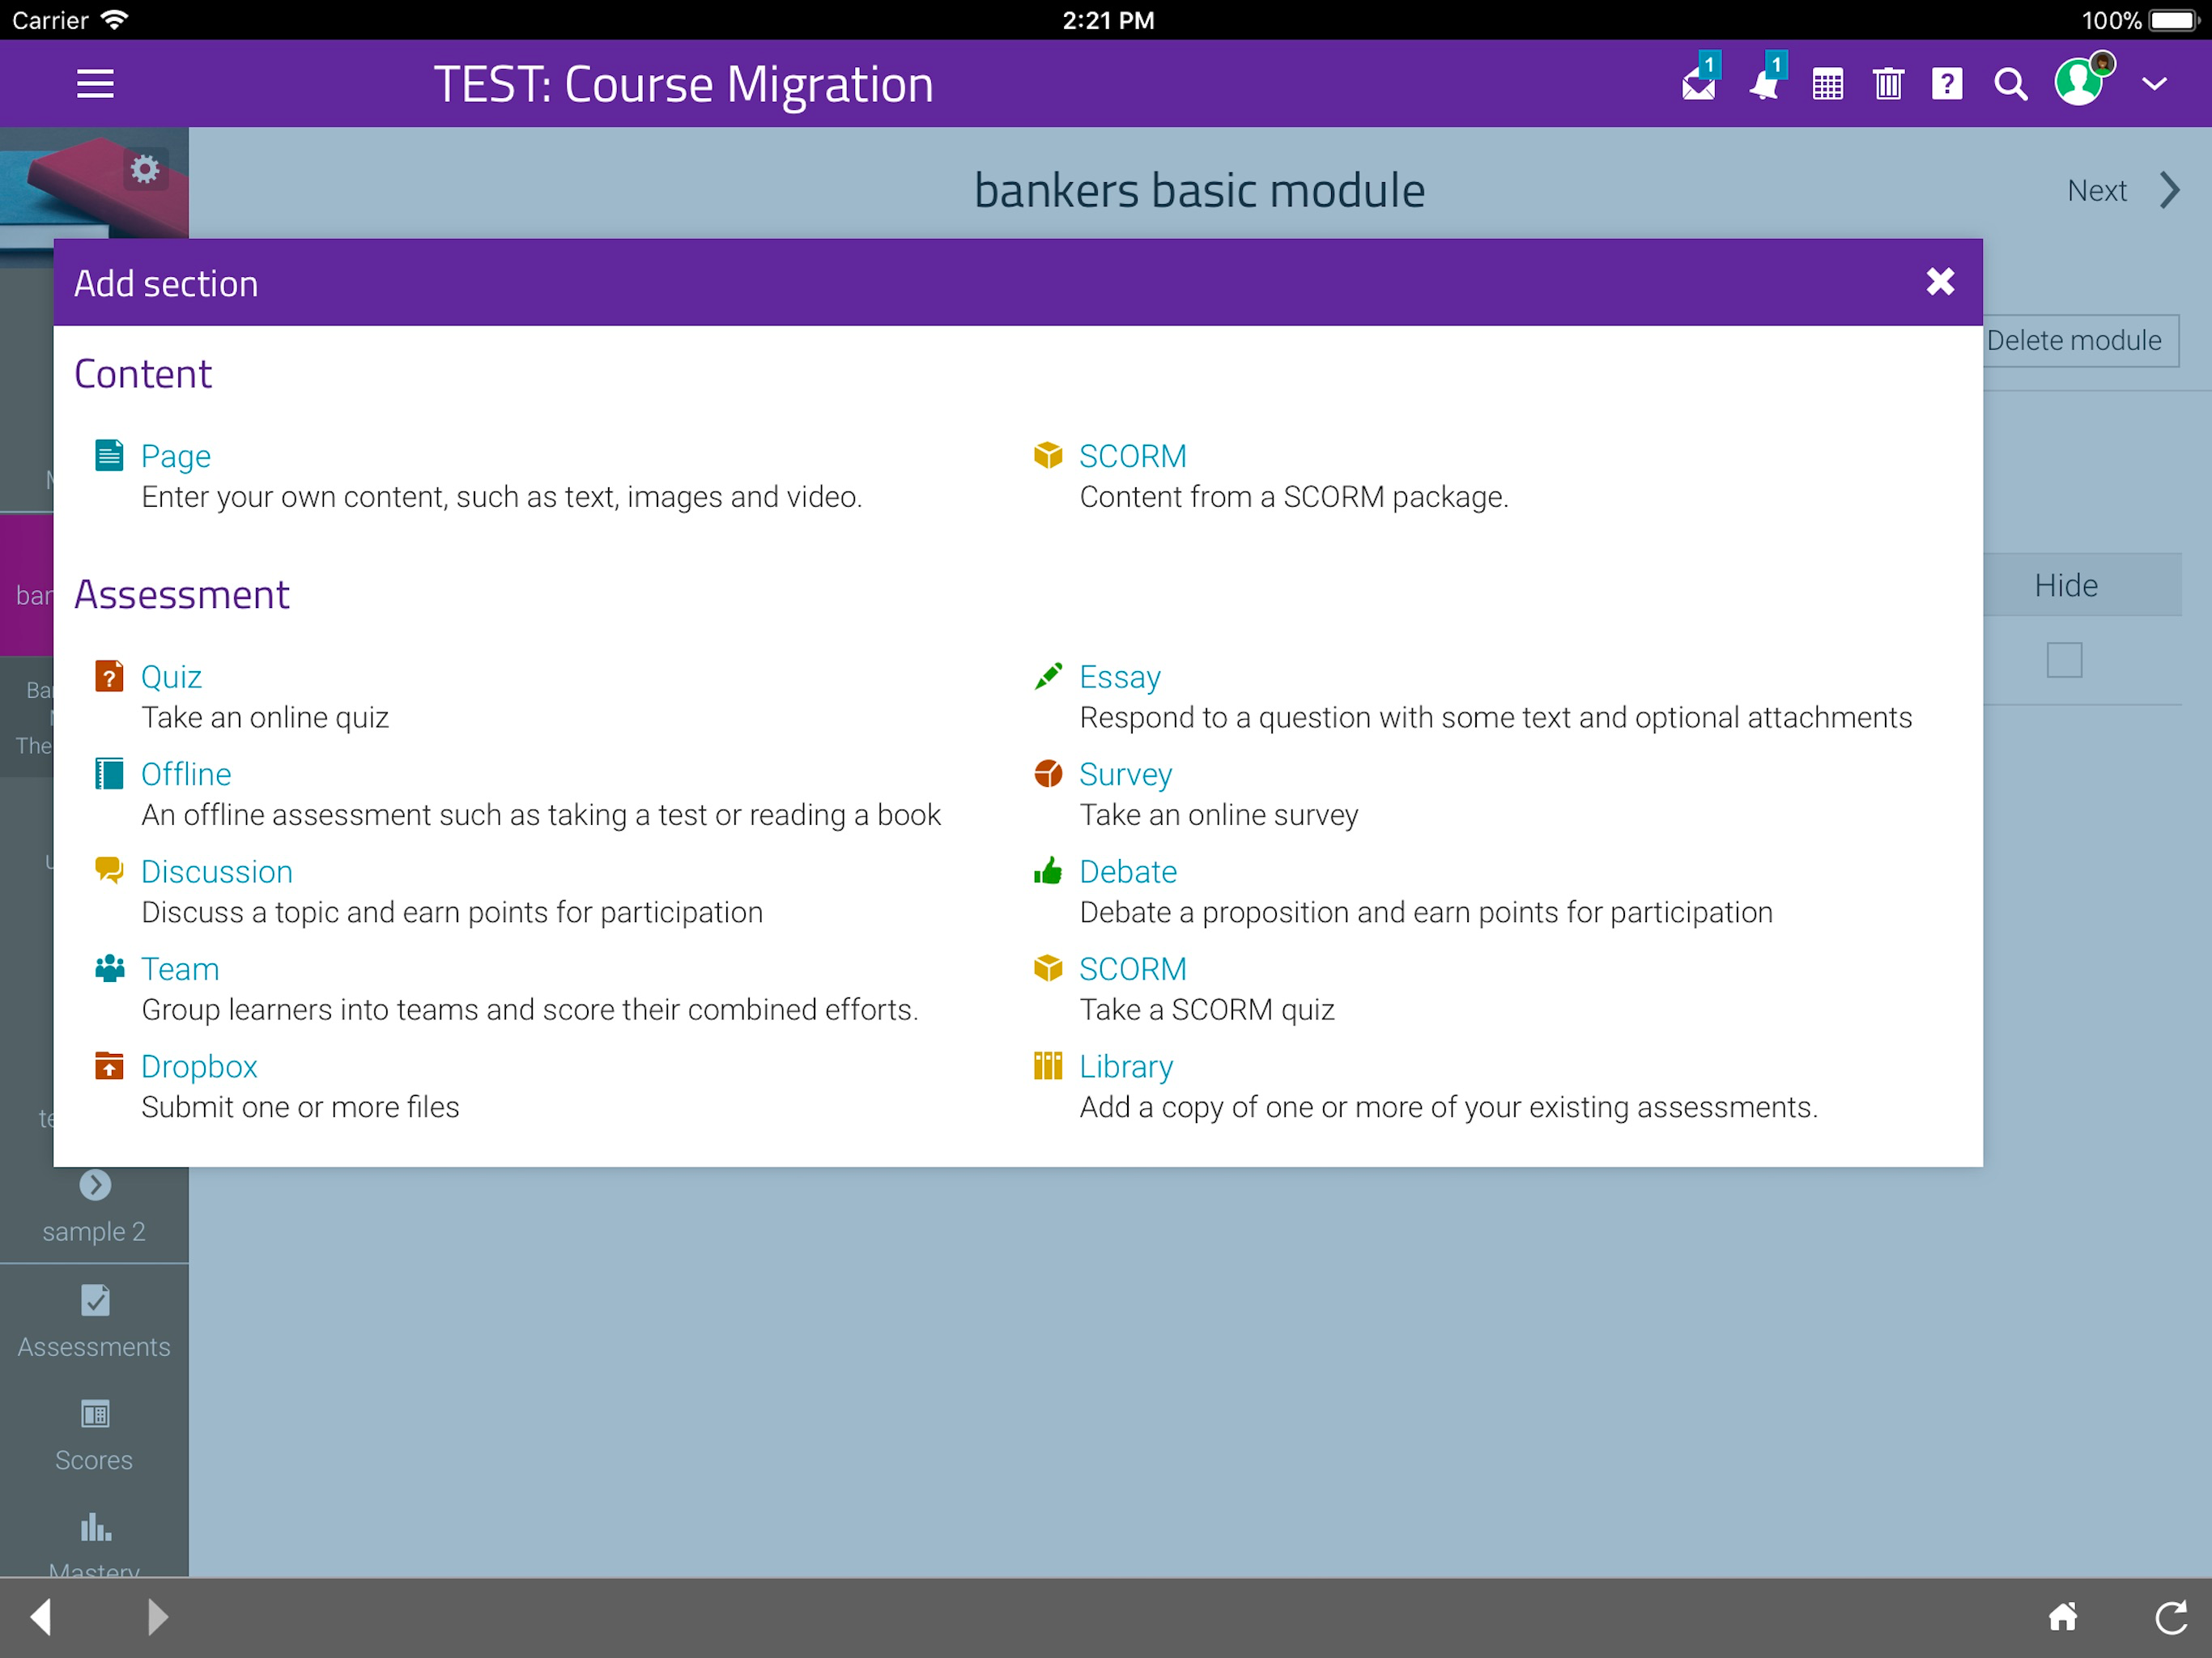Open the trash bin icon in header
This screenshot has height=1658, width=2212.
(x=1888, y=84)
